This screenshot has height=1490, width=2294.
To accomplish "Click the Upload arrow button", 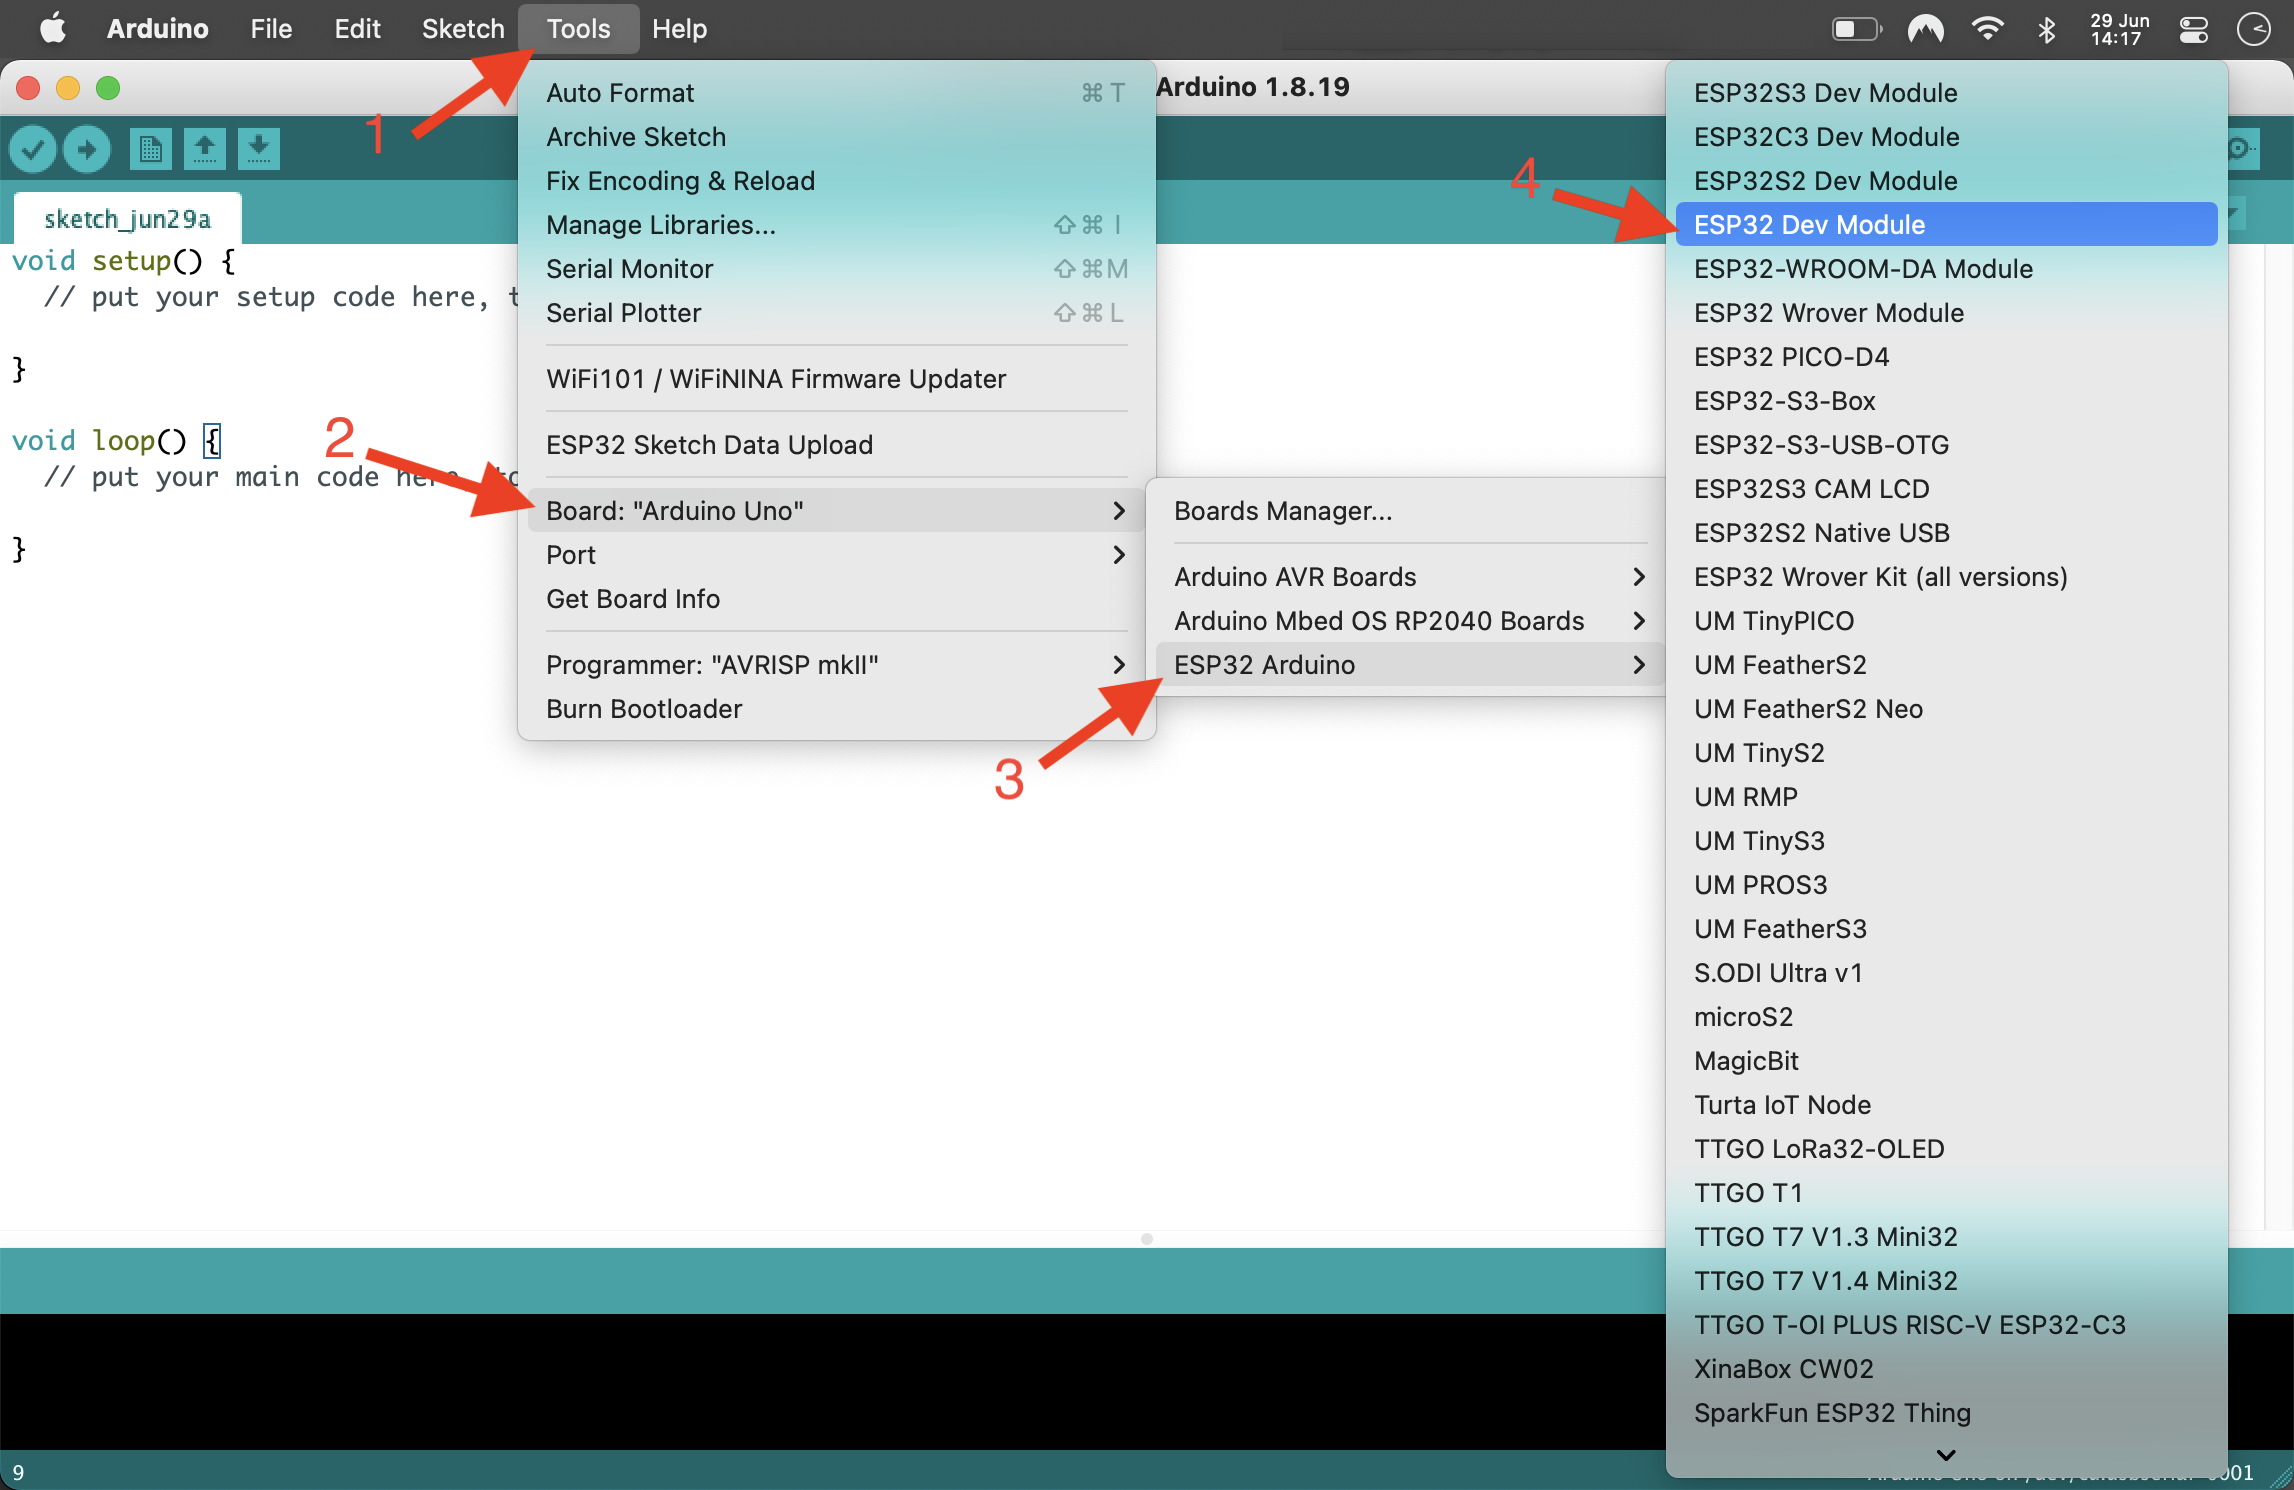I will point(87,149).
